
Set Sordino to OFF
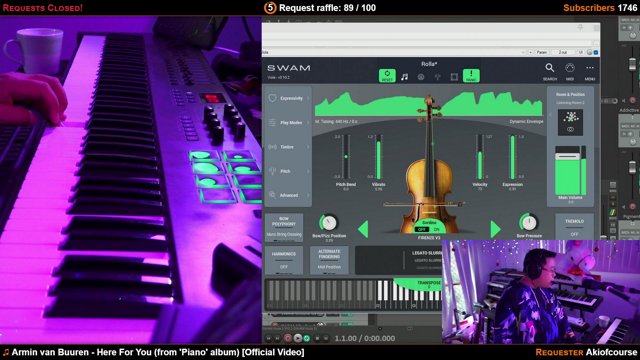pos(422,229)
